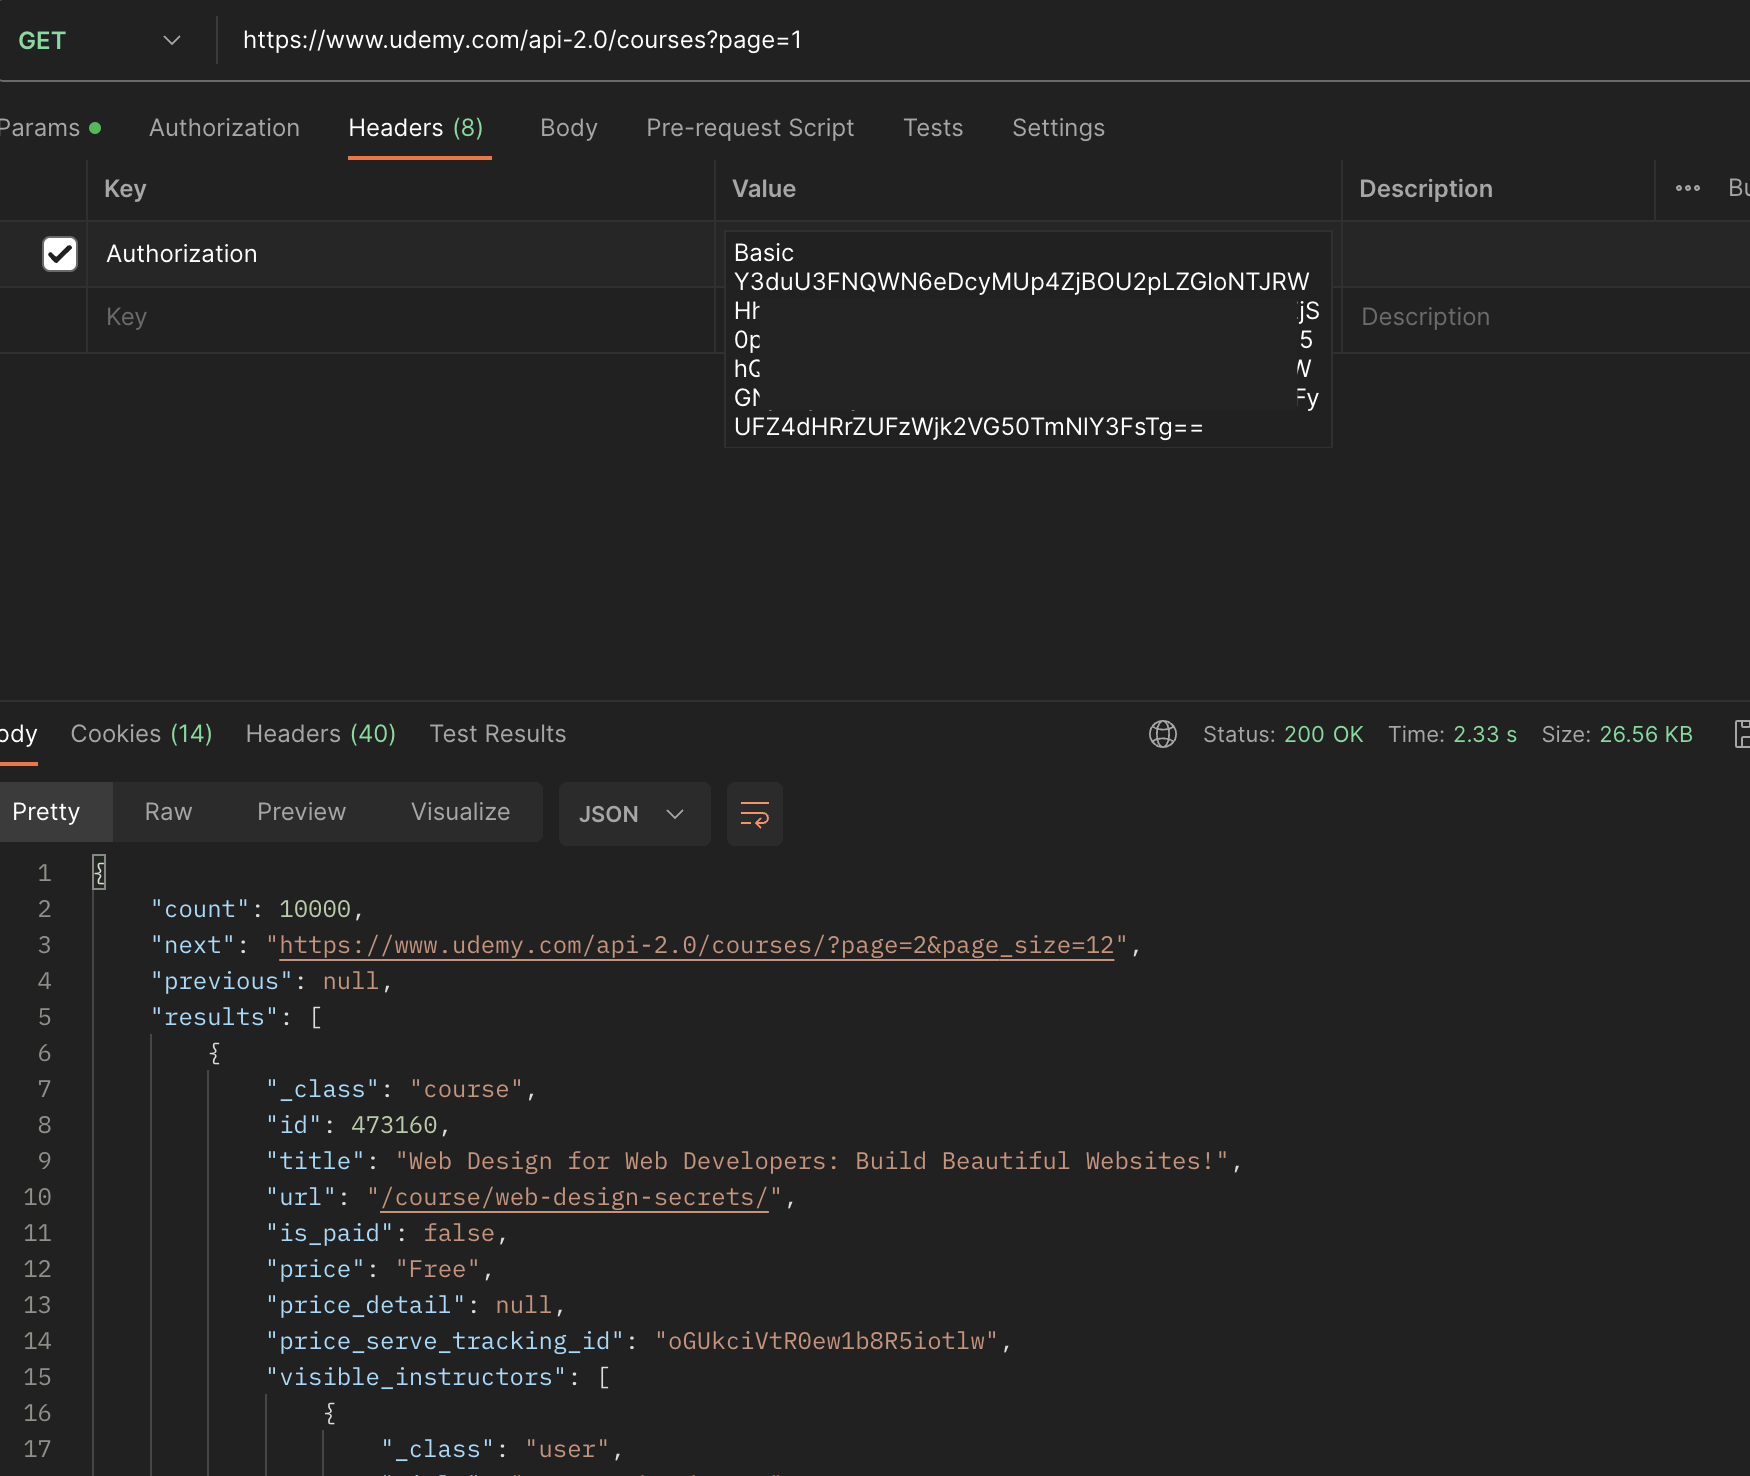1750x1476 pixels.
Task: Open the JSON response format dropdown
Action: [x=634, y=814]
